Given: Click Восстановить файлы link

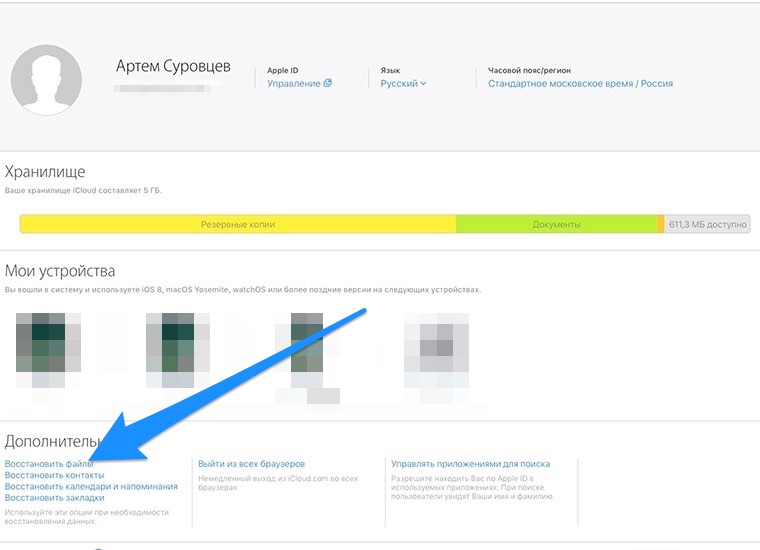Looking at the screenshot, I should [x=48, y=464].
